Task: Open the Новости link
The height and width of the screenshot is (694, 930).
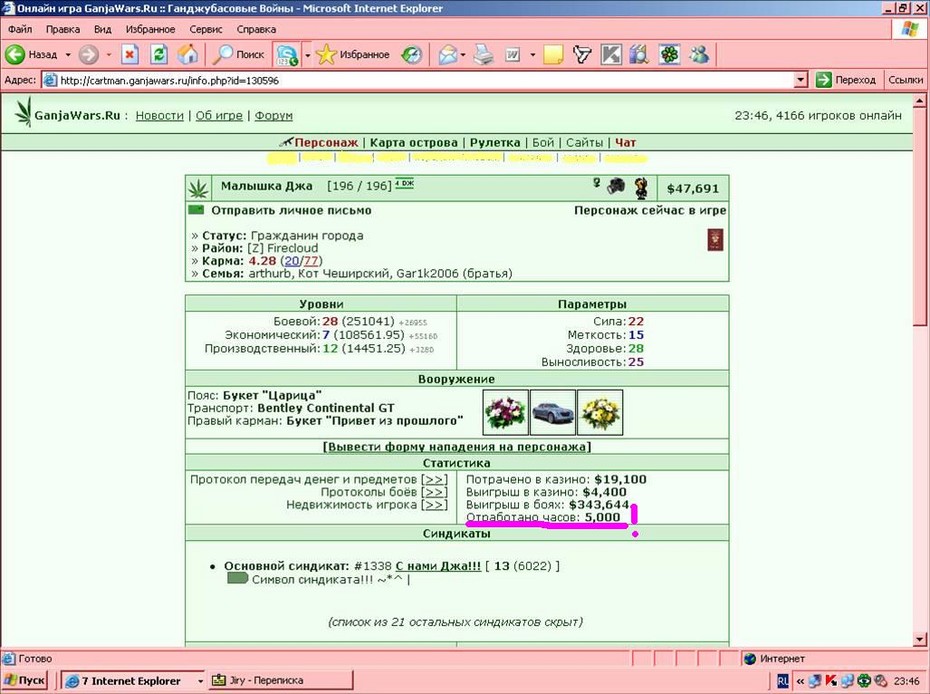Action: coord(160,116)
